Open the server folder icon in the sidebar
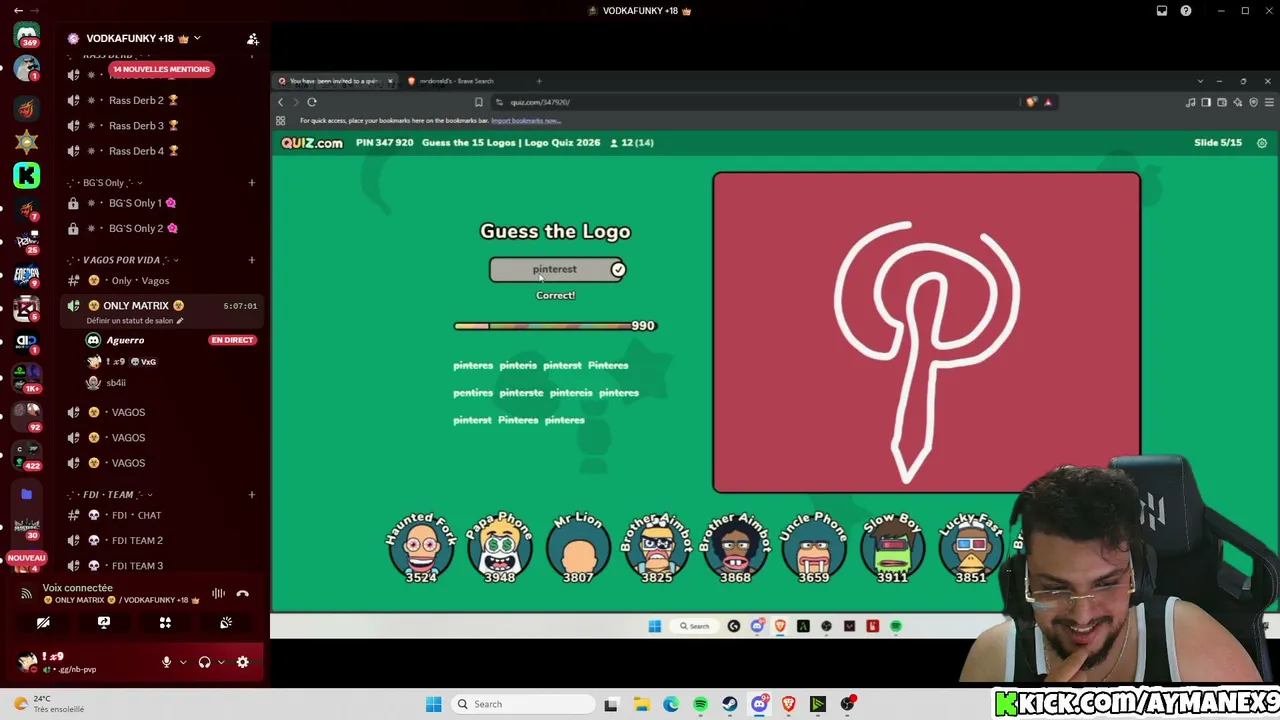 coord(27,494)
